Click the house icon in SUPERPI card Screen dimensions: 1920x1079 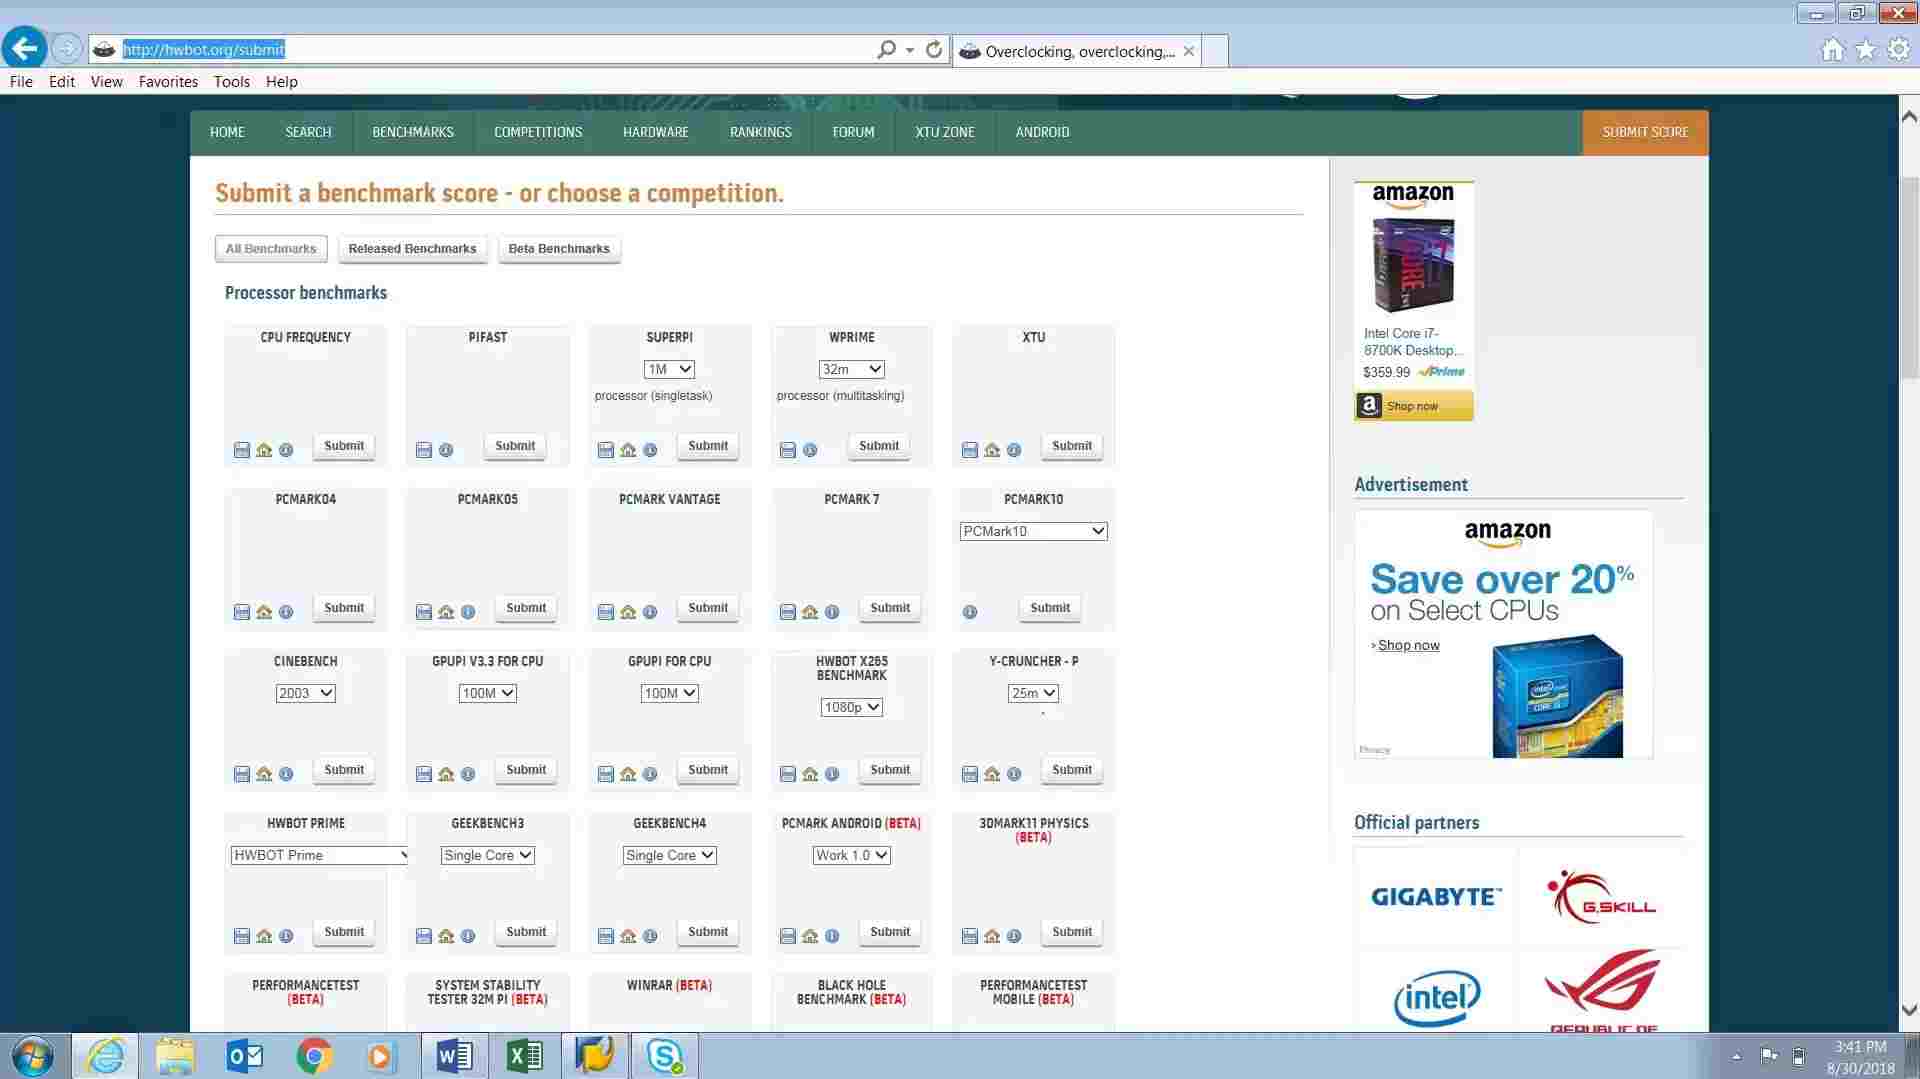628,450
